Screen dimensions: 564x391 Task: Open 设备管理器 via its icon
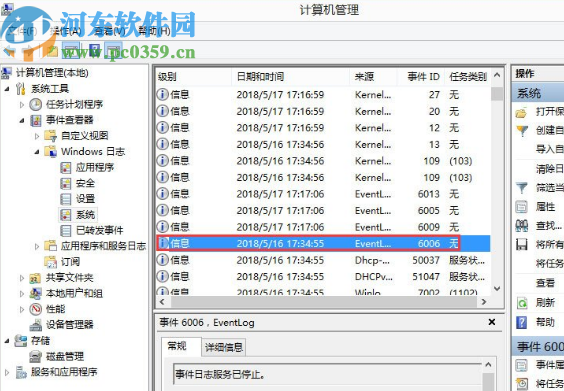[35, 325]
